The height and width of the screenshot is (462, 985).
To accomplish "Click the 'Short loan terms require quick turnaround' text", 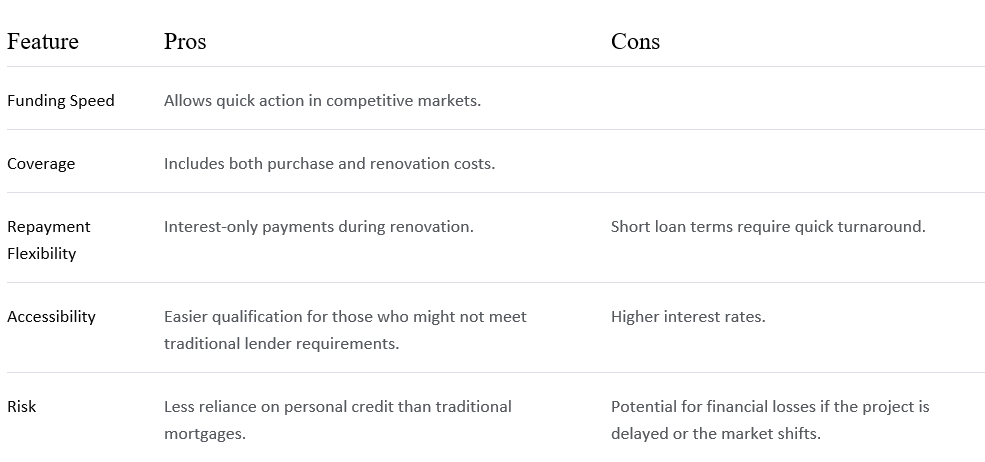I will pos(768,226).
